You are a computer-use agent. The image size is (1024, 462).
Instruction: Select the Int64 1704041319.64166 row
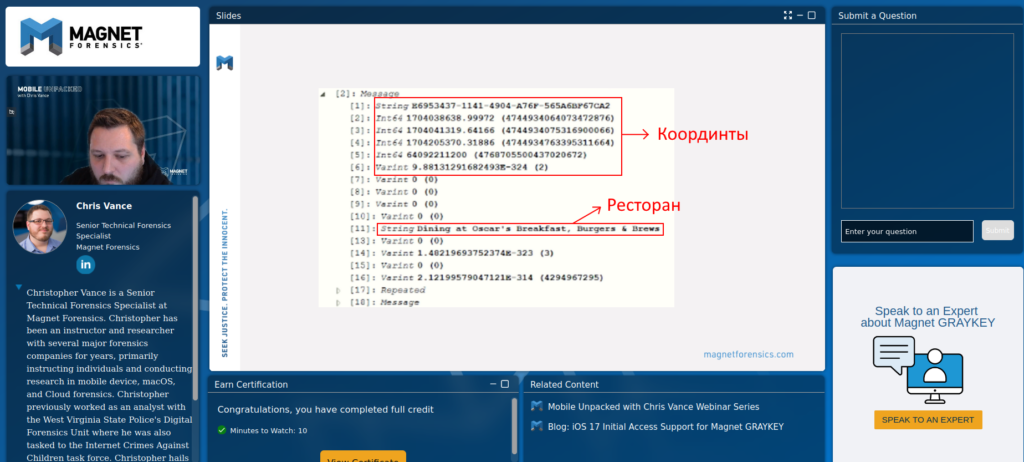click(x=481, y=130)
